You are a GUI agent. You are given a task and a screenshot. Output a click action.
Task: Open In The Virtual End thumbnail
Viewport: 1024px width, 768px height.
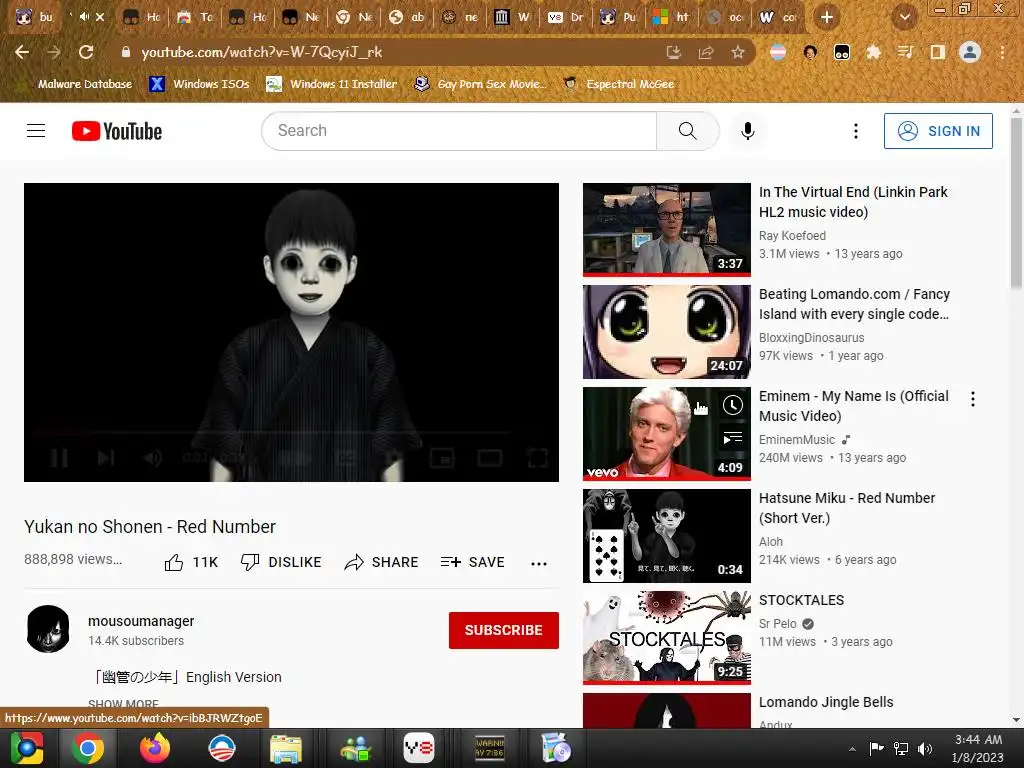[667, 229]
